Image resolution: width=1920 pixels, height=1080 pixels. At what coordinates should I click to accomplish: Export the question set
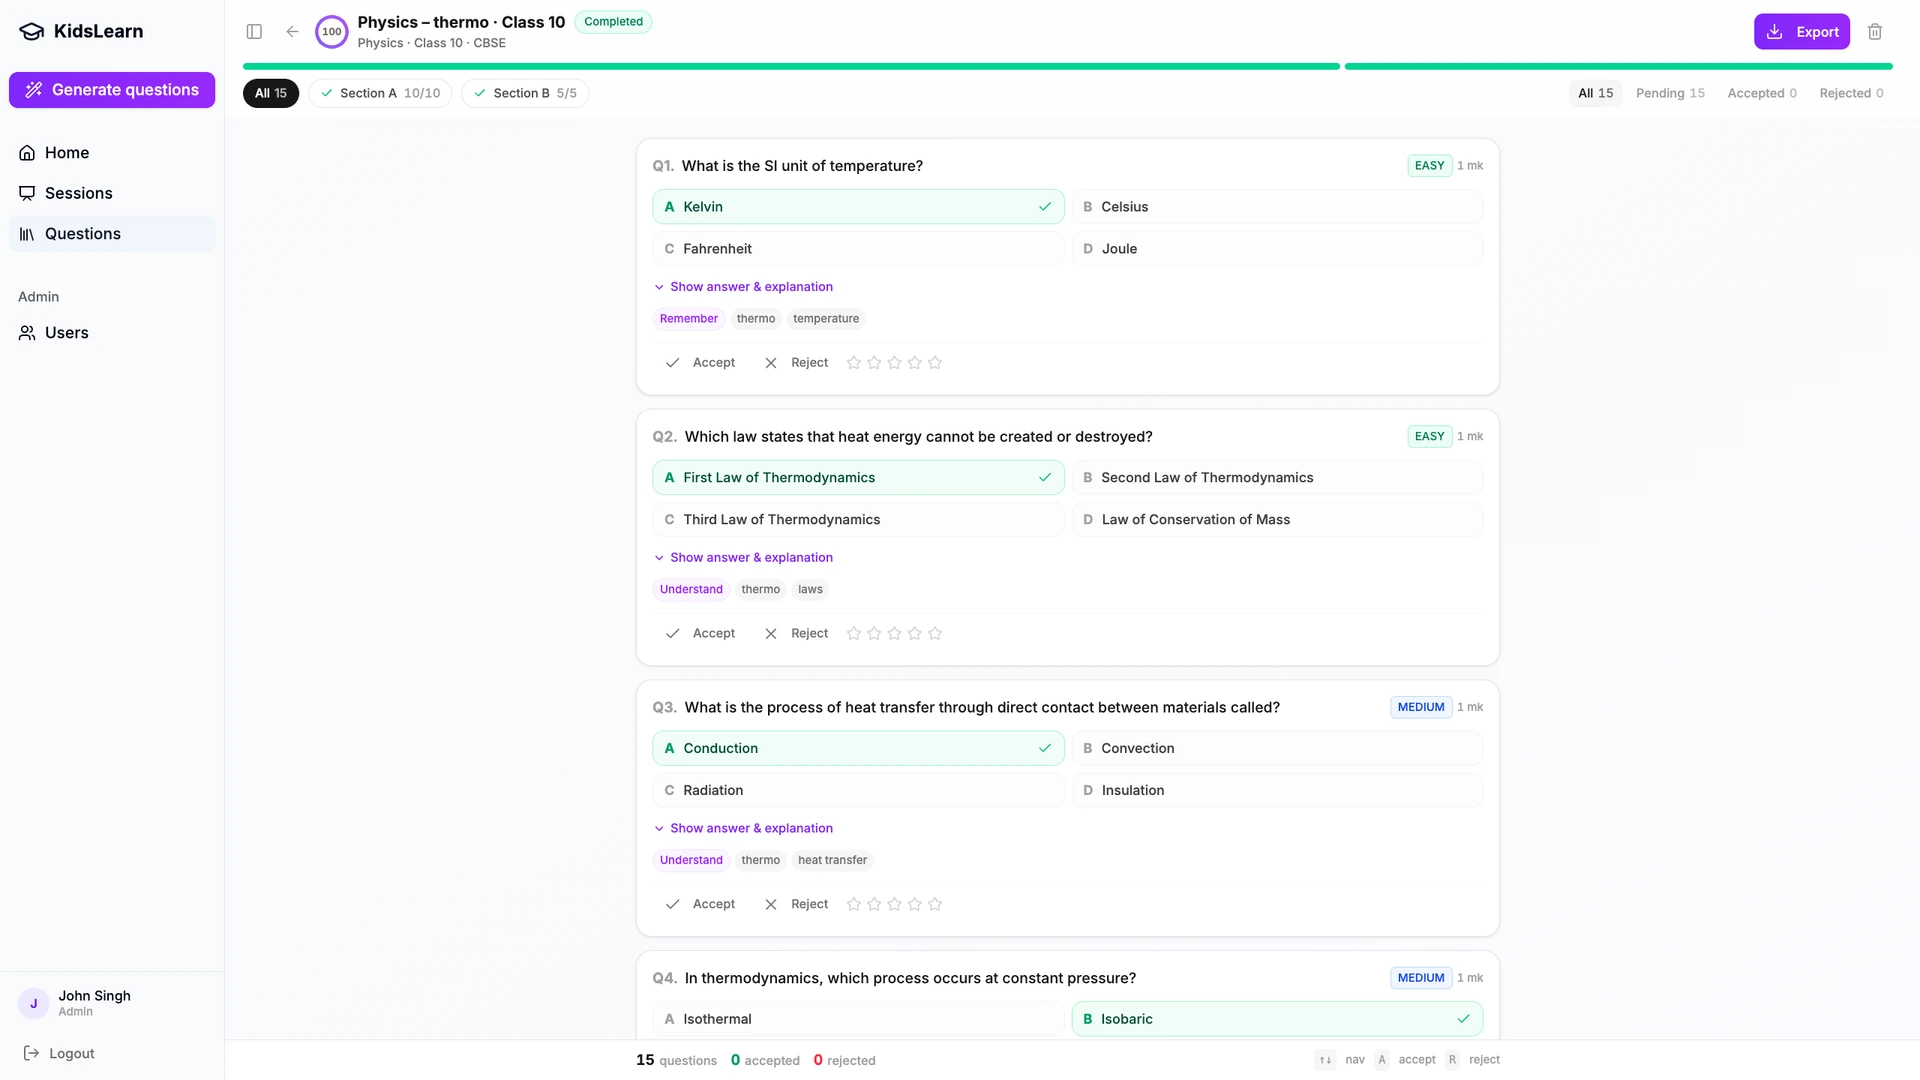tap(1802, 32)
